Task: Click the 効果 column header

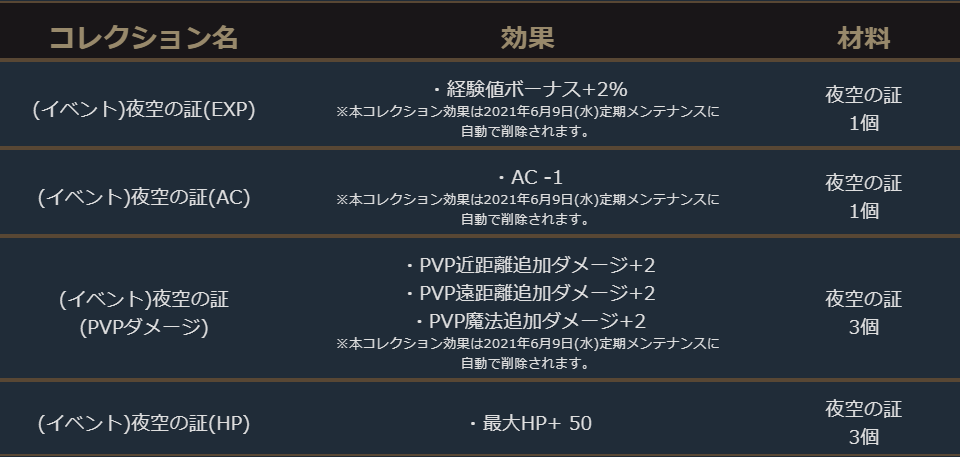Action: coord(527,39)
